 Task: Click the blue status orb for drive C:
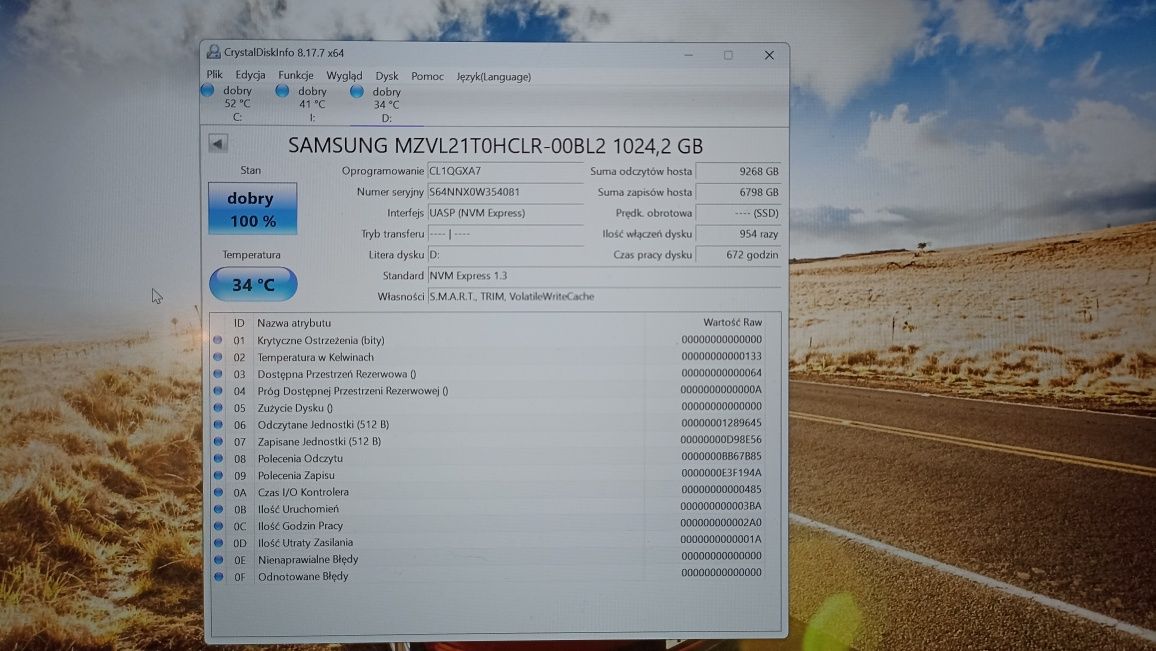207,90
